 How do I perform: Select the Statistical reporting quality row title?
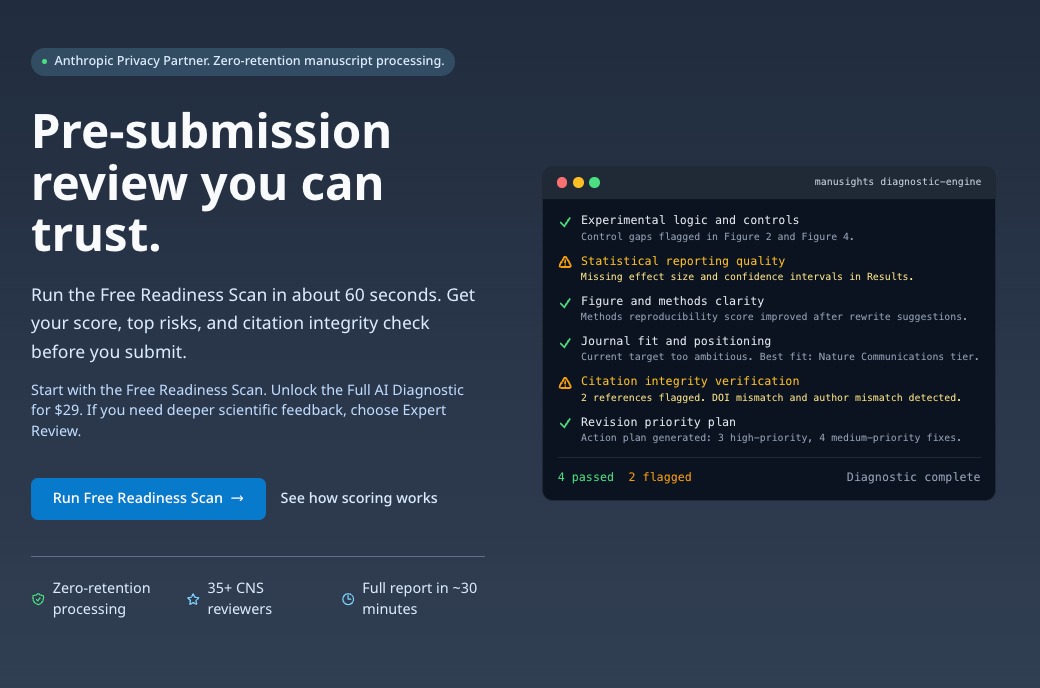pyautogui.click(x=683, y=261)
